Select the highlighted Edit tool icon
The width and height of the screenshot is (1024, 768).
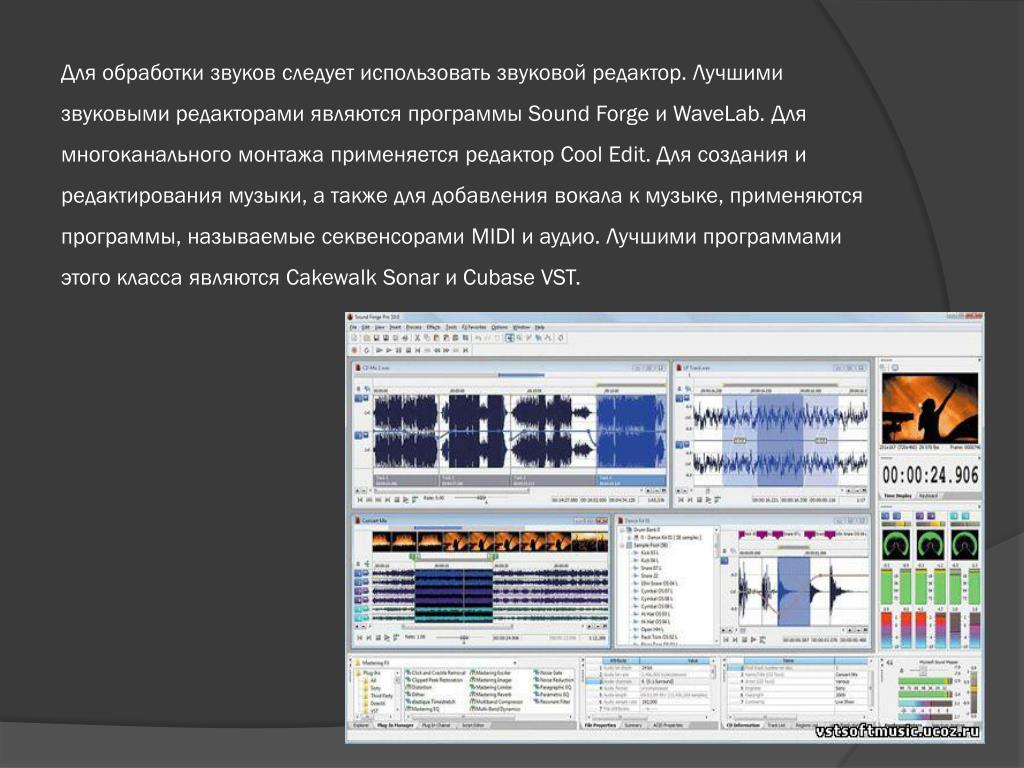tap(509, 338)
